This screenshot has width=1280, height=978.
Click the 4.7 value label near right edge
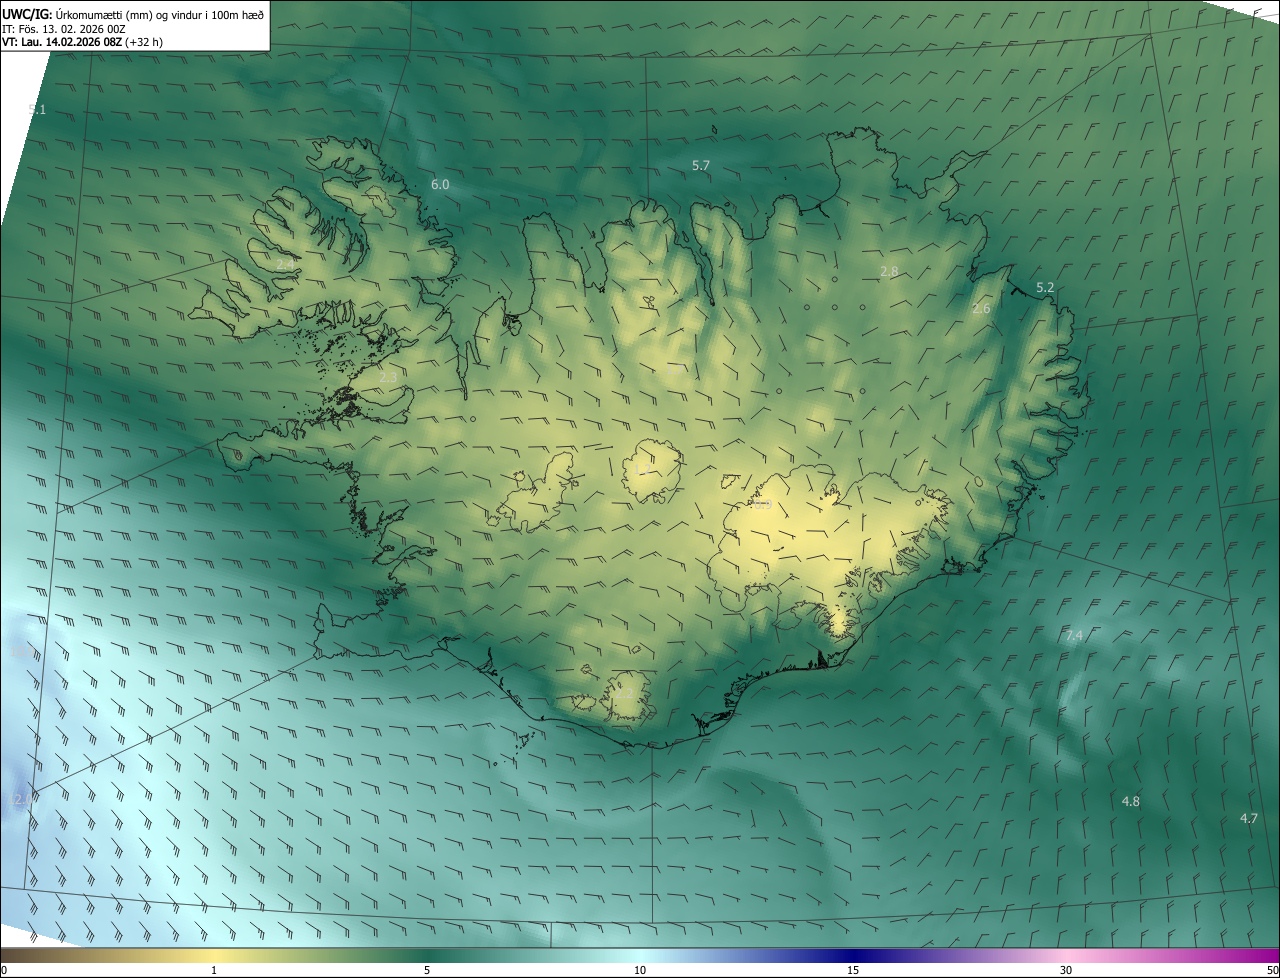coord(1249,818)
